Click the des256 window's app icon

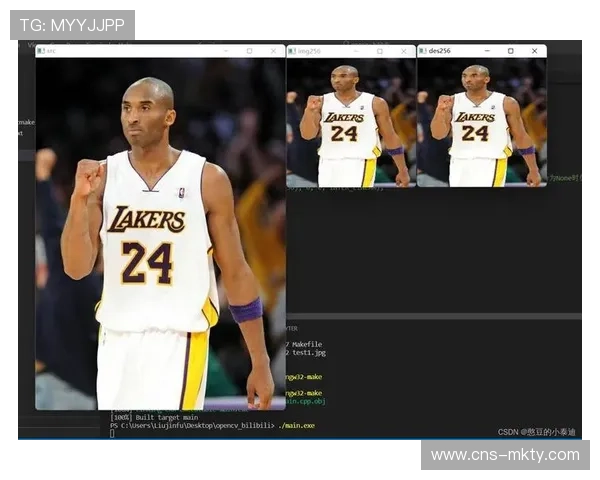coord(422,51)
